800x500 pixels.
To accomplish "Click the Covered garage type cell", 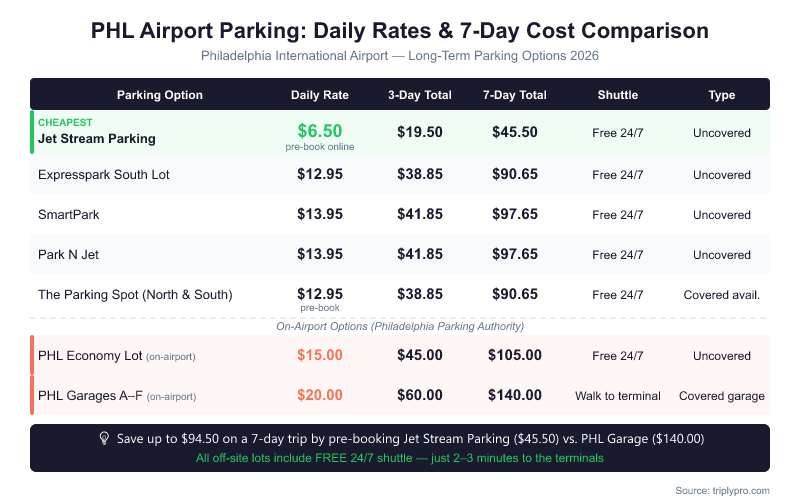I will click(722, 396).
